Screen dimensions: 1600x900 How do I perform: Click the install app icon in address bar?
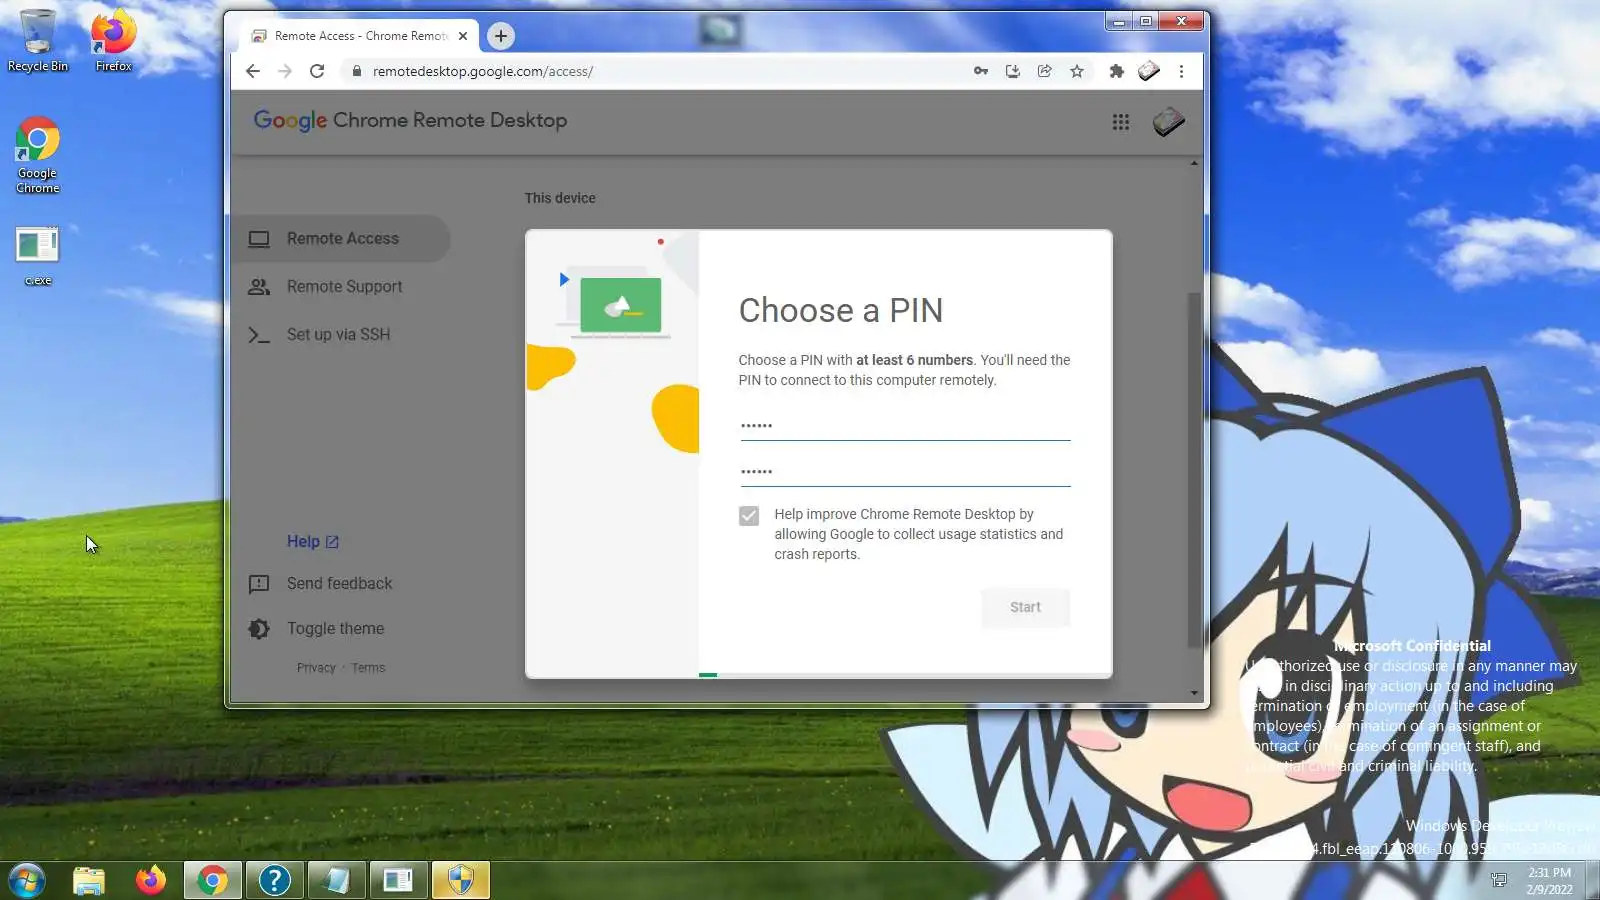[1013, 71]
